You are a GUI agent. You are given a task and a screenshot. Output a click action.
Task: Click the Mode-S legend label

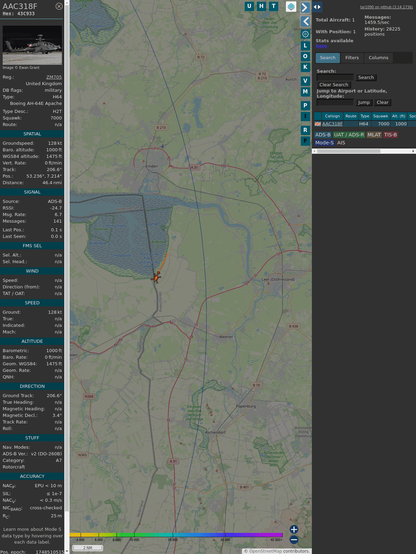coord(324,143)
